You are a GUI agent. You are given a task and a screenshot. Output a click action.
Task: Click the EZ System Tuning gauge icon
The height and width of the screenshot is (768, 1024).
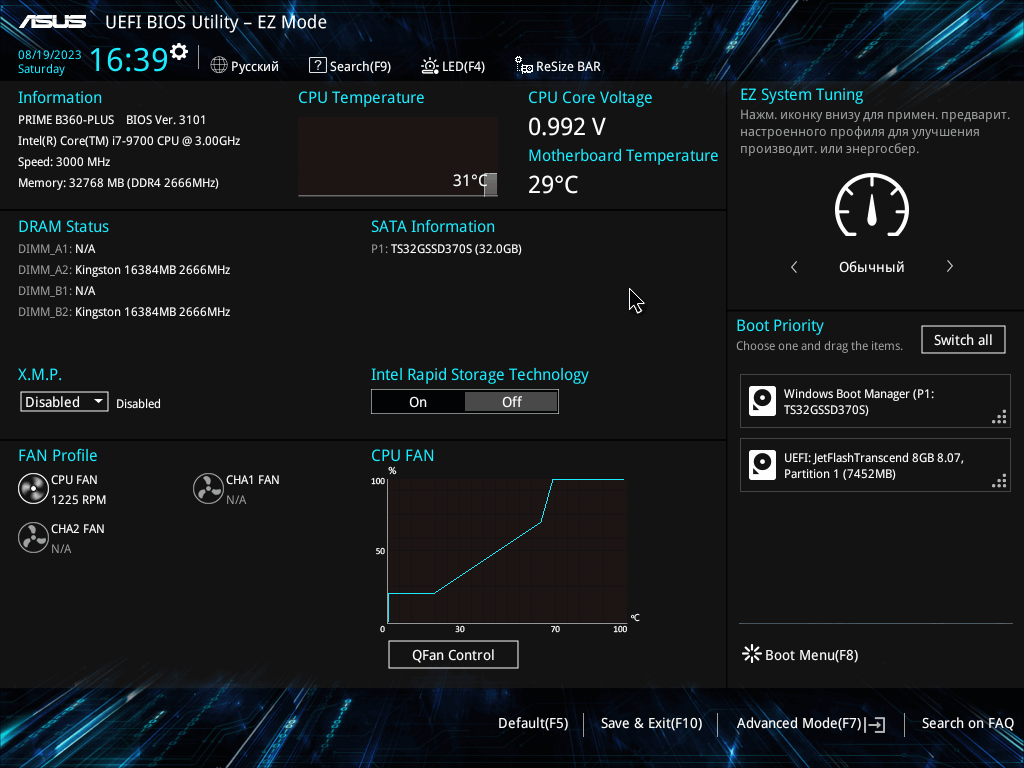[x=872, y=205]
